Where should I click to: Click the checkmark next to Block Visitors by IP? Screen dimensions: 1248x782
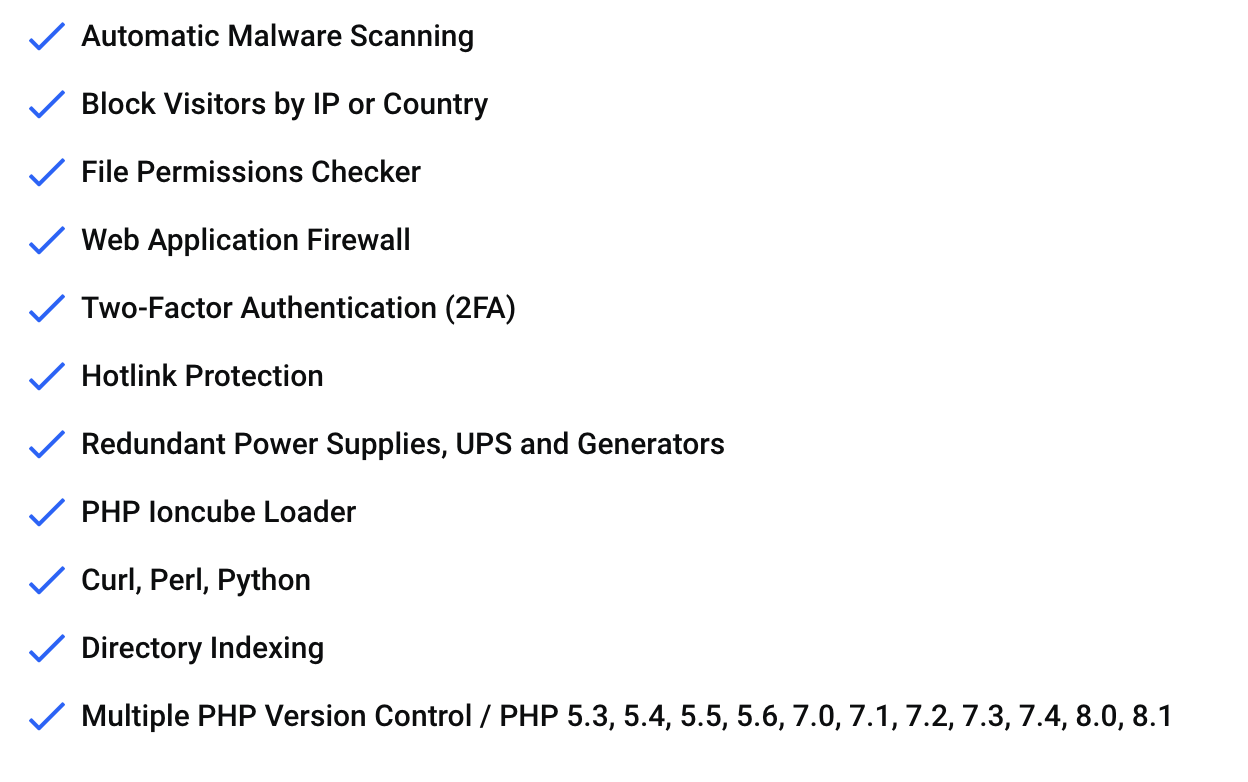point(46,105)
